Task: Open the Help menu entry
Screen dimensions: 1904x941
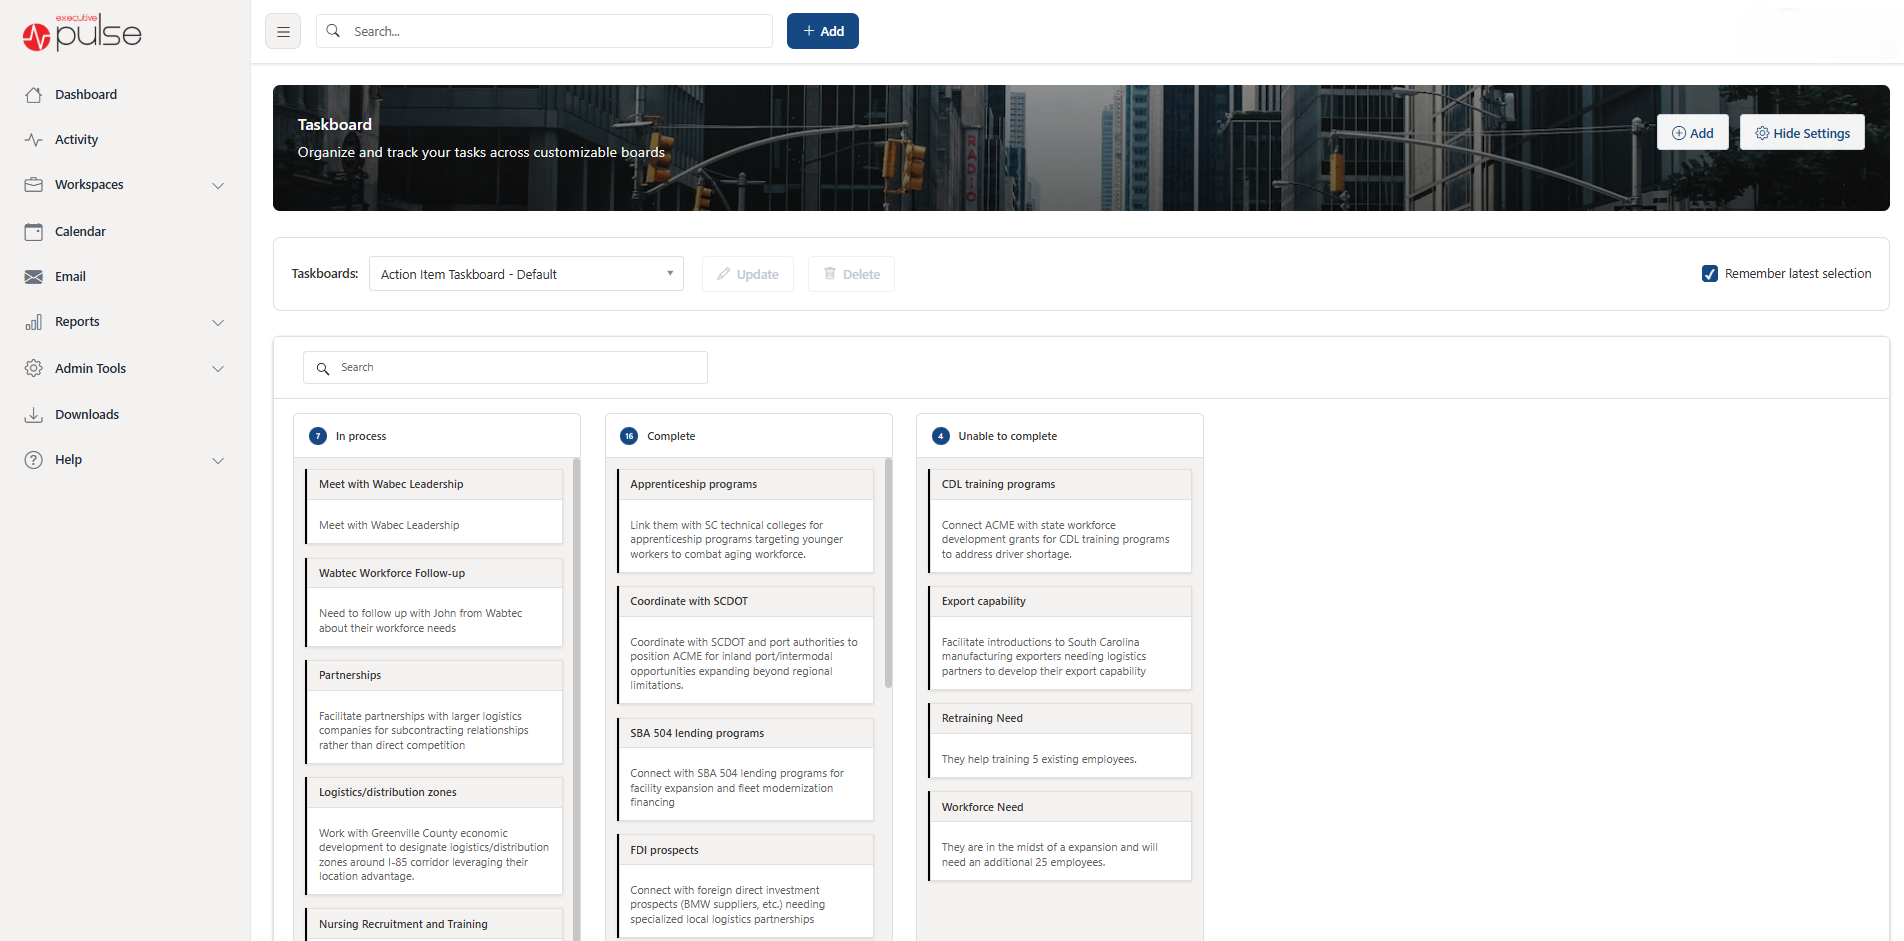Action: (69, 459)
